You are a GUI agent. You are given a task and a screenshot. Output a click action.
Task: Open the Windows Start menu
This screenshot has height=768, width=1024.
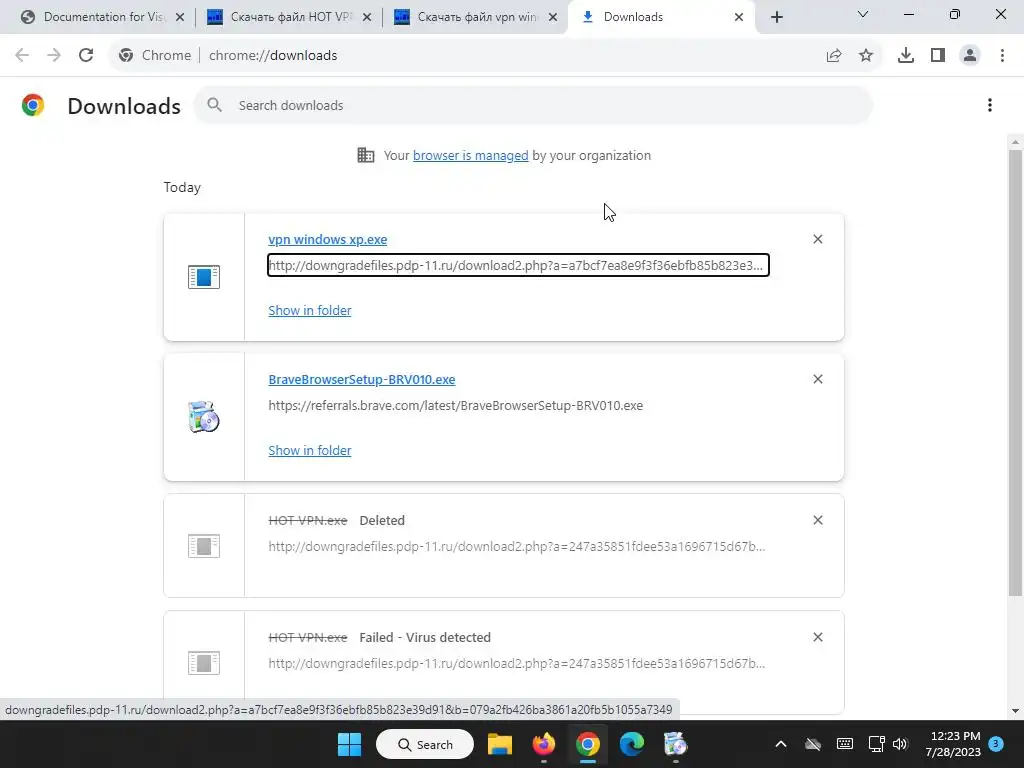[349, 744]
